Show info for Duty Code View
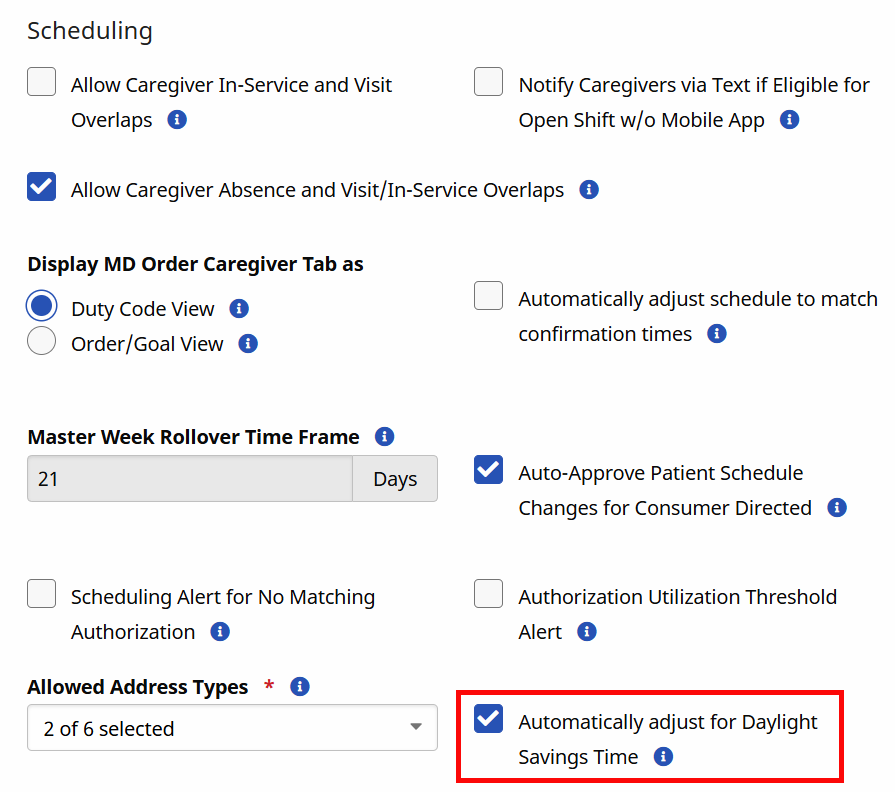Viewport: 895px width, 792px height. pos(239,309)
